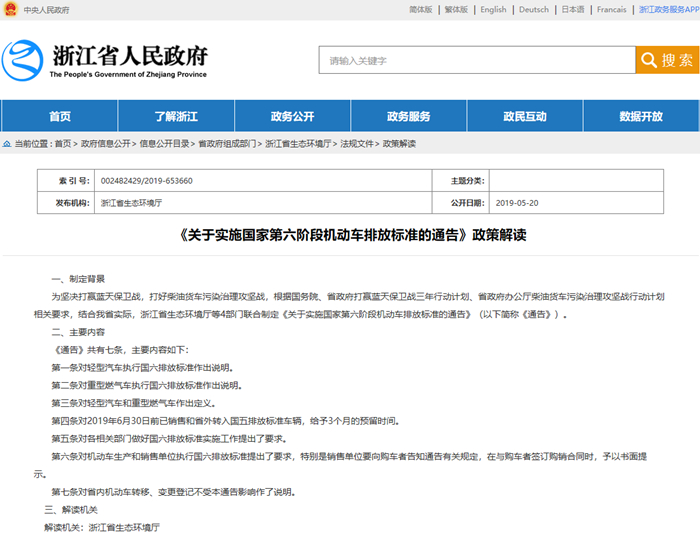Click the national emblem icon at top left
The height and width of the screenshot is (533, 700).
pos(9,10)
